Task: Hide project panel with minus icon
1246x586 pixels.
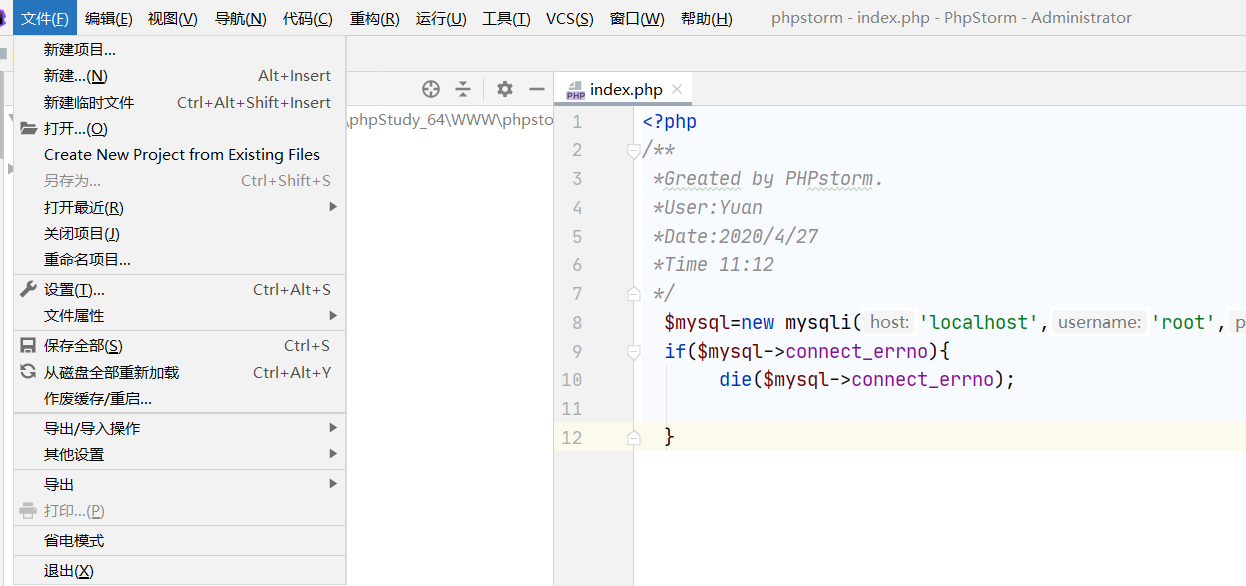Action: click(537, 89)
